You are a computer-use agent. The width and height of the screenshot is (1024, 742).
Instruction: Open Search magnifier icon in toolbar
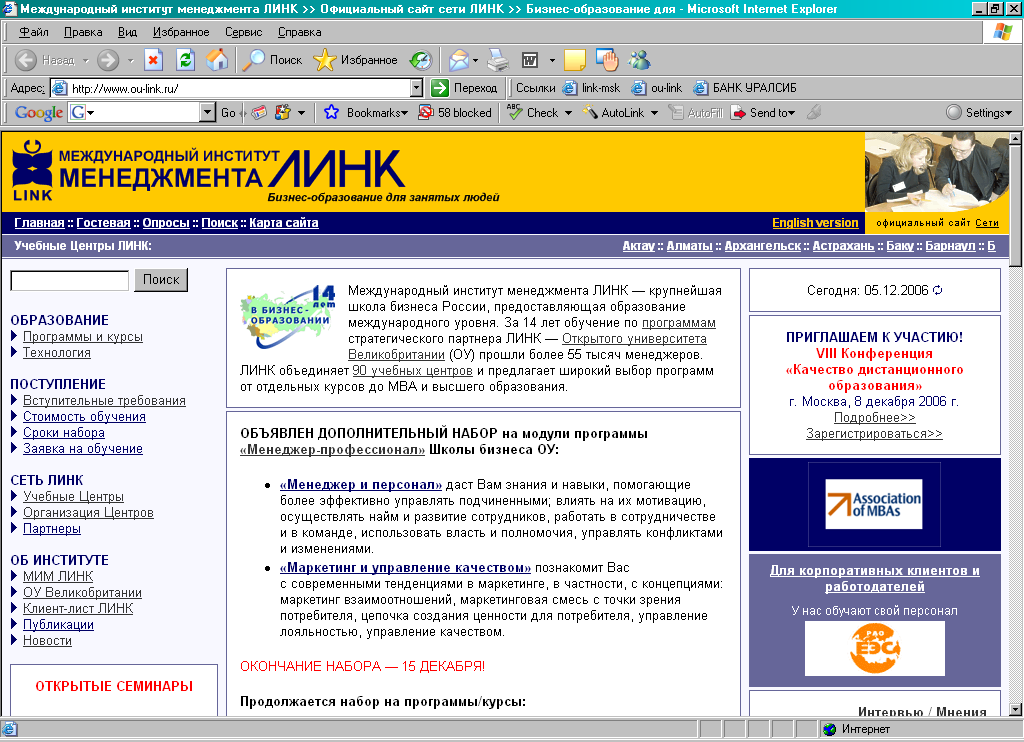pos(254,60)
